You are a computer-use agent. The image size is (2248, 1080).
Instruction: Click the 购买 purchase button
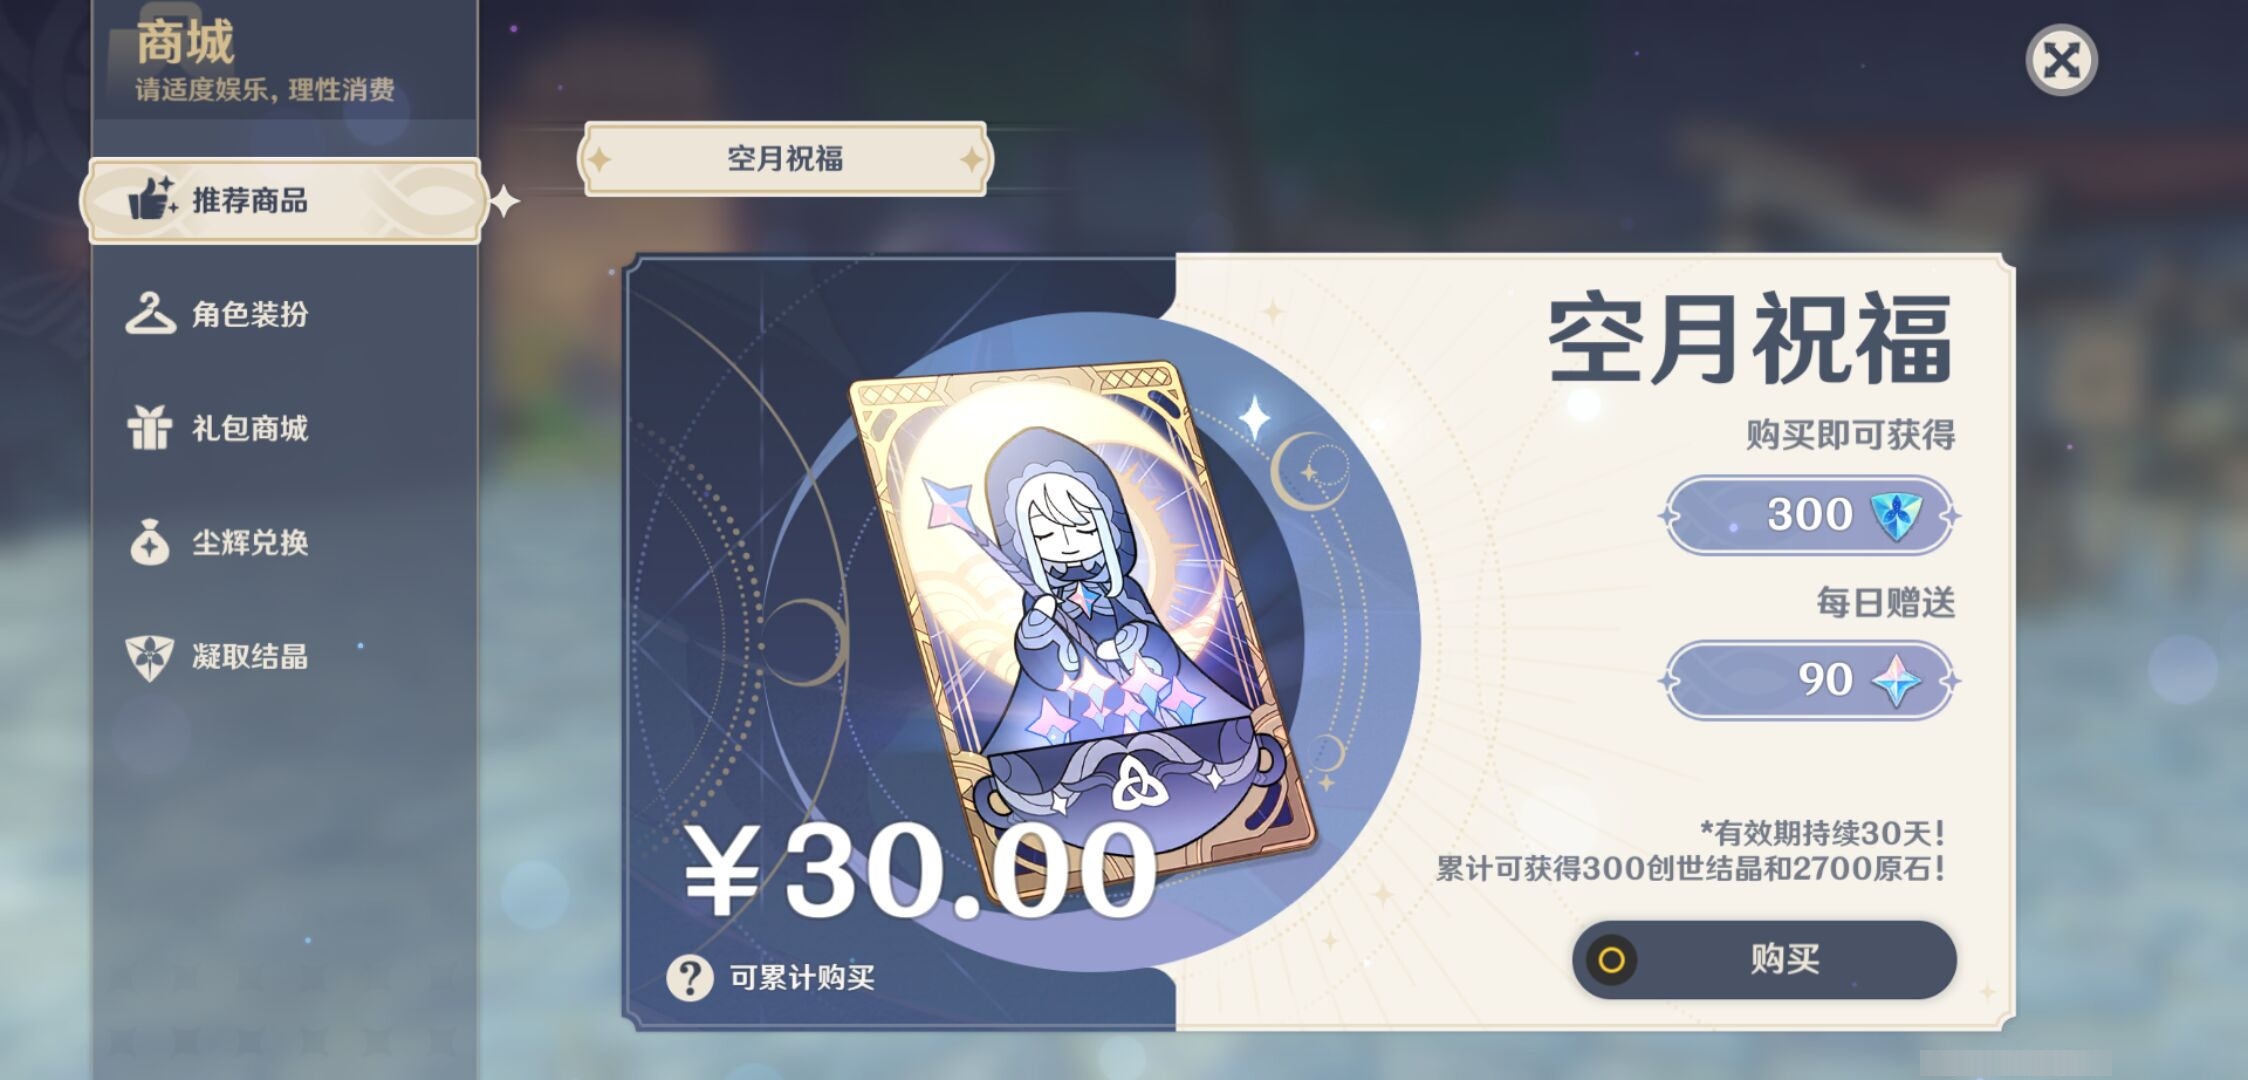pos(1764,960)
